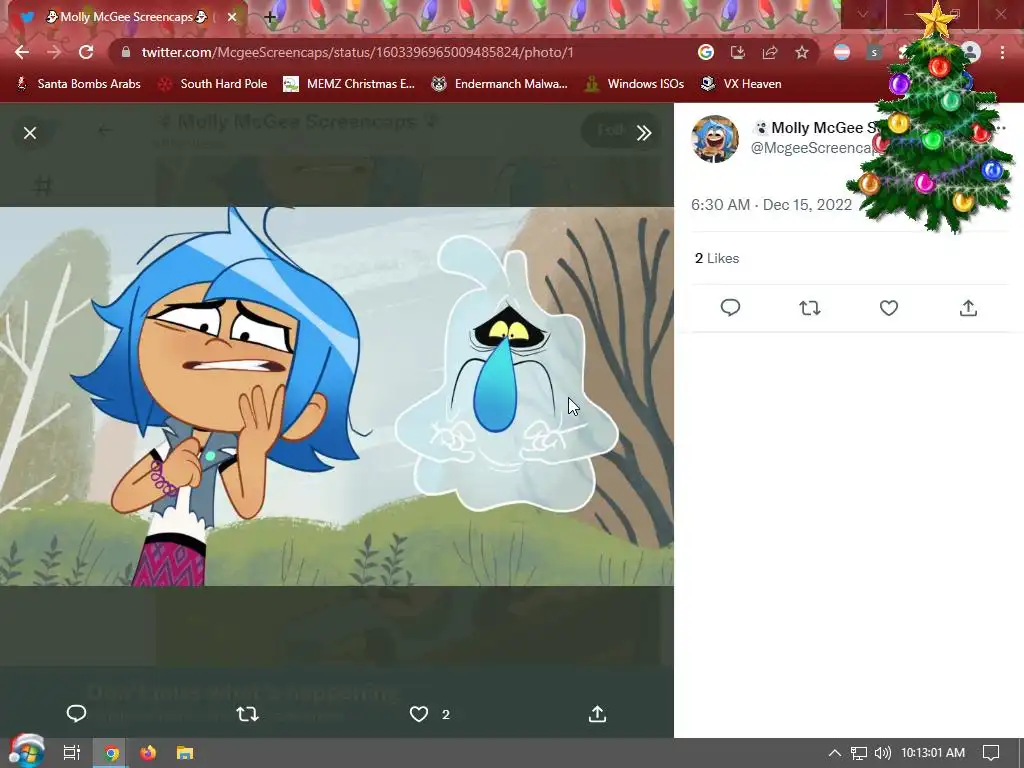
Task: Launch Firefox from the taskbar
Action: [x=148, y=753]
